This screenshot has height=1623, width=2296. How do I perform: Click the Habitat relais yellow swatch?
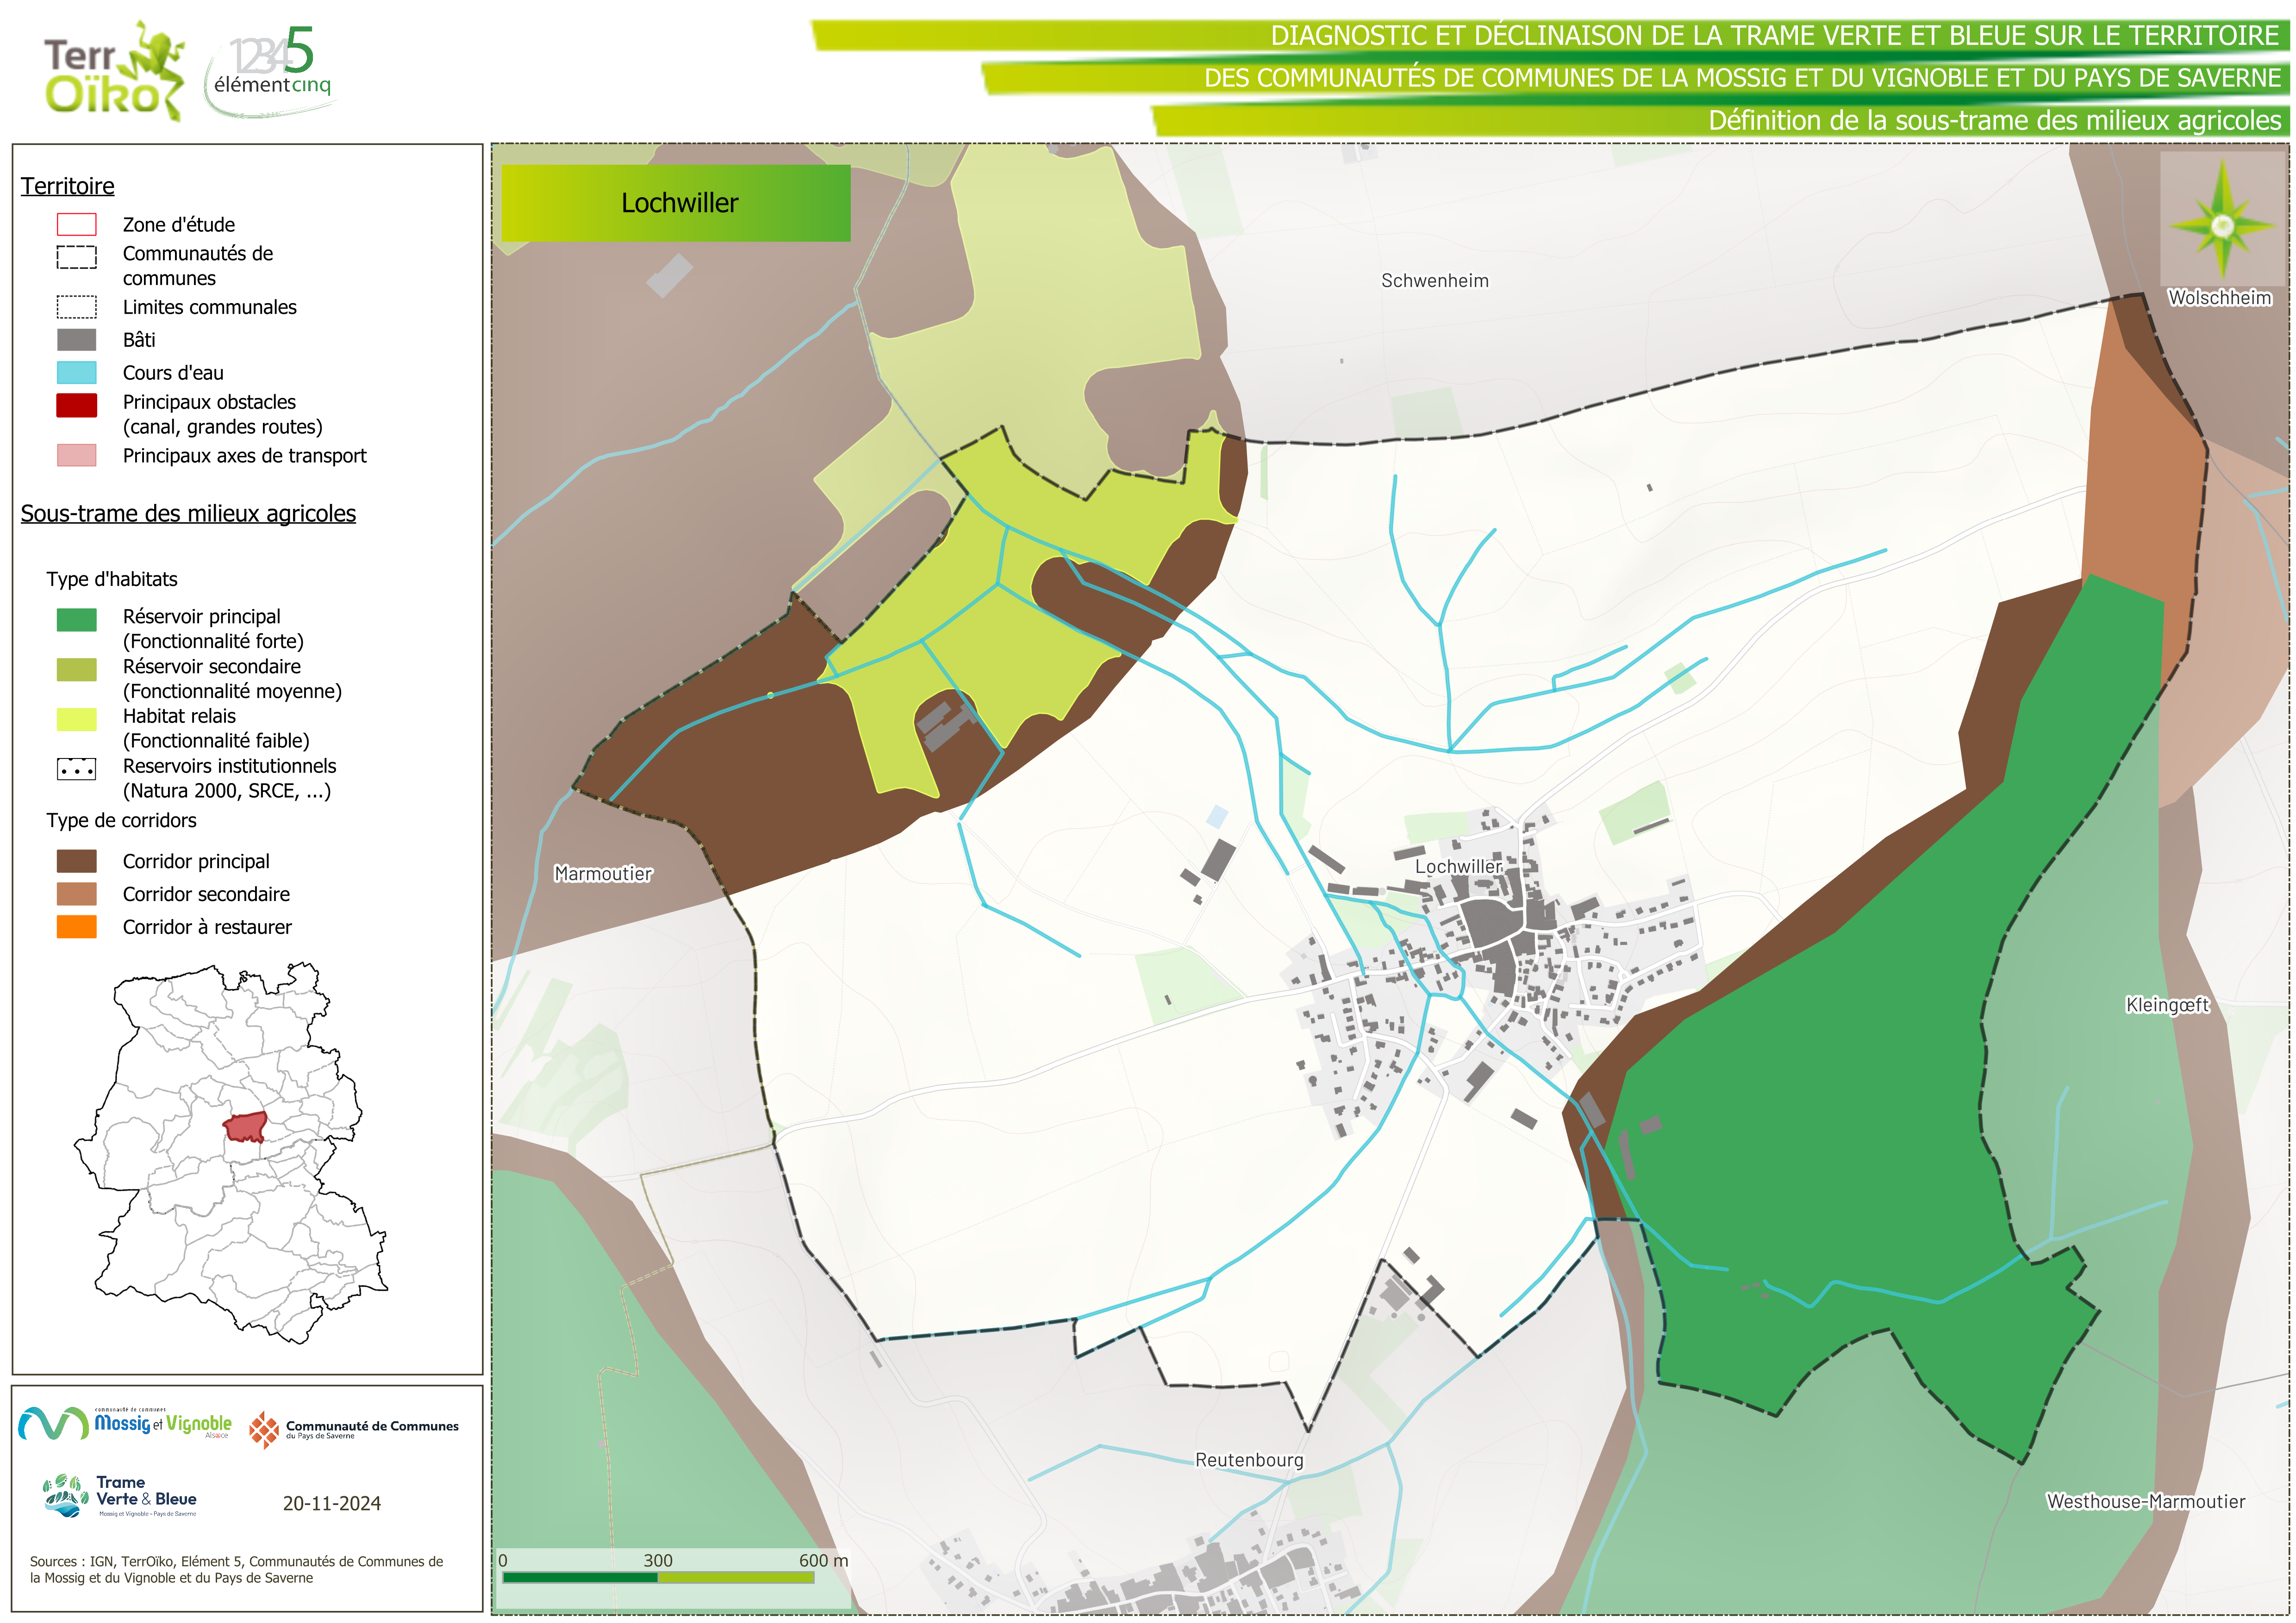[76, 719]
